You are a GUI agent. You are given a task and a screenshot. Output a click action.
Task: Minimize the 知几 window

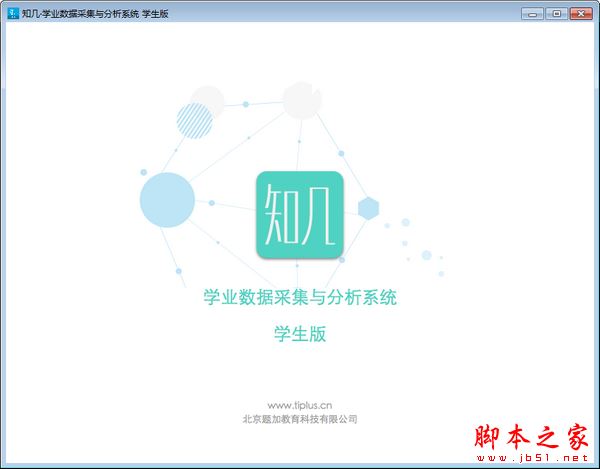532,14
